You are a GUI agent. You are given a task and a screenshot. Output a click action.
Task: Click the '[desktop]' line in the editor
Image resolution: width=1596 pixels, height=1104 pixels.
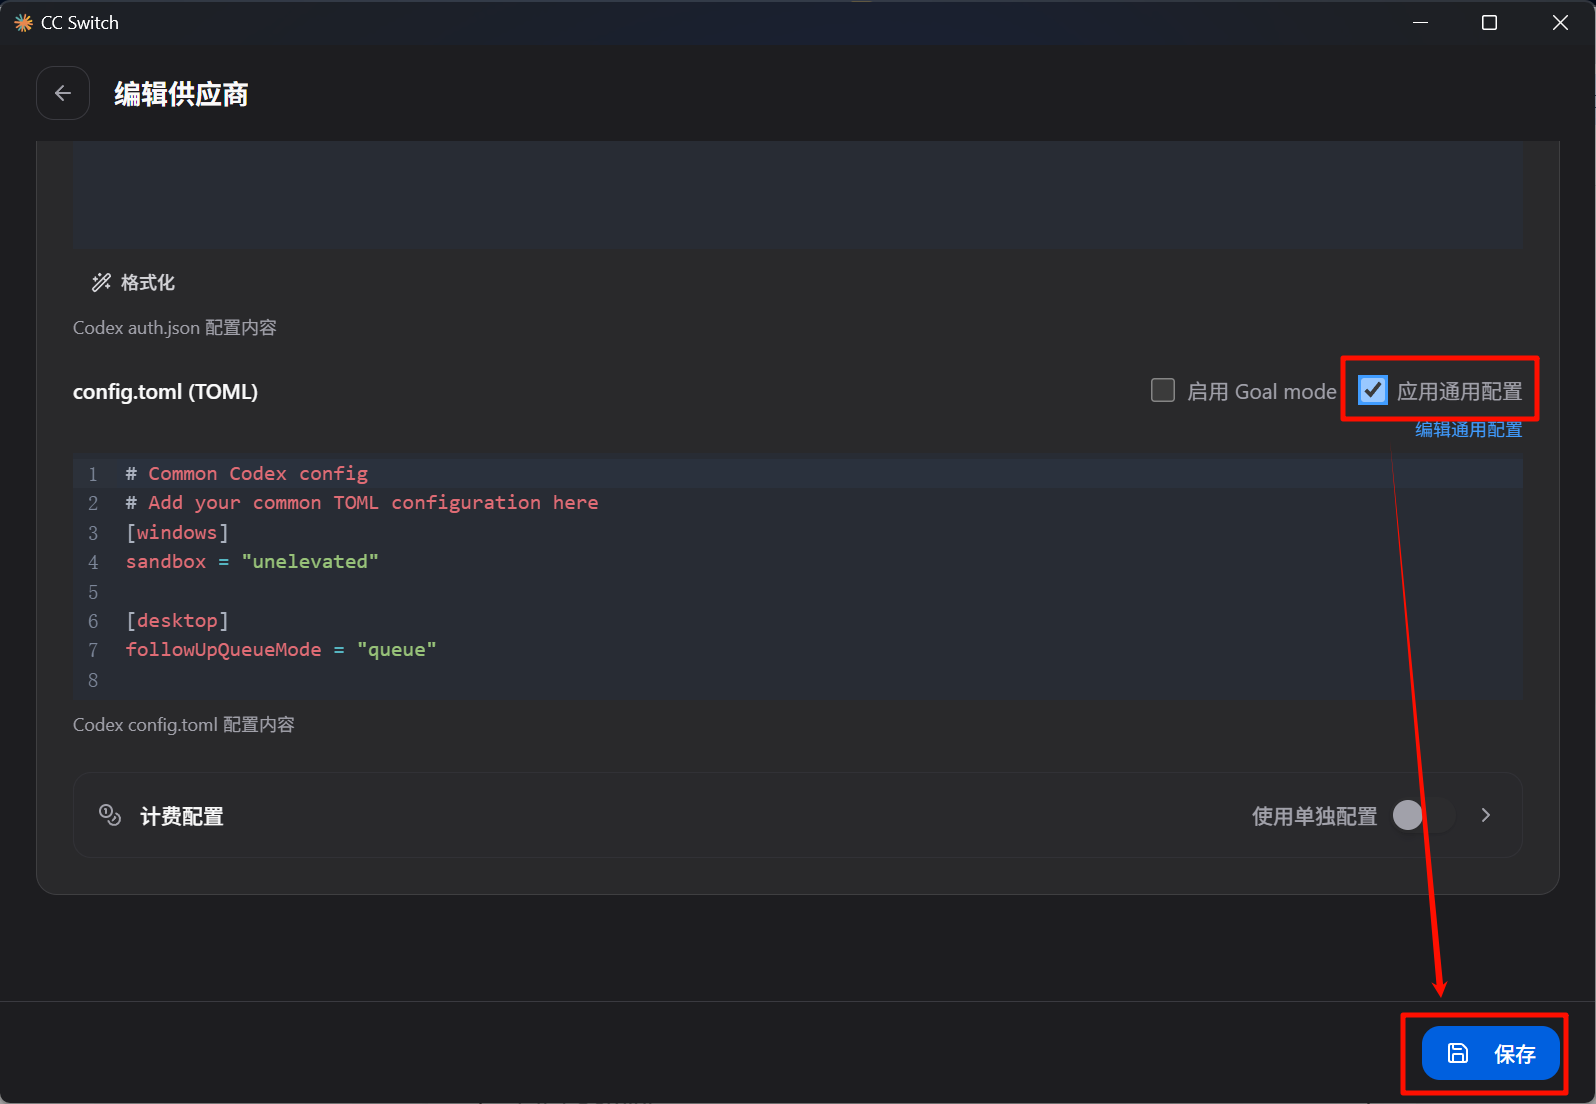[x=177, y=621]
